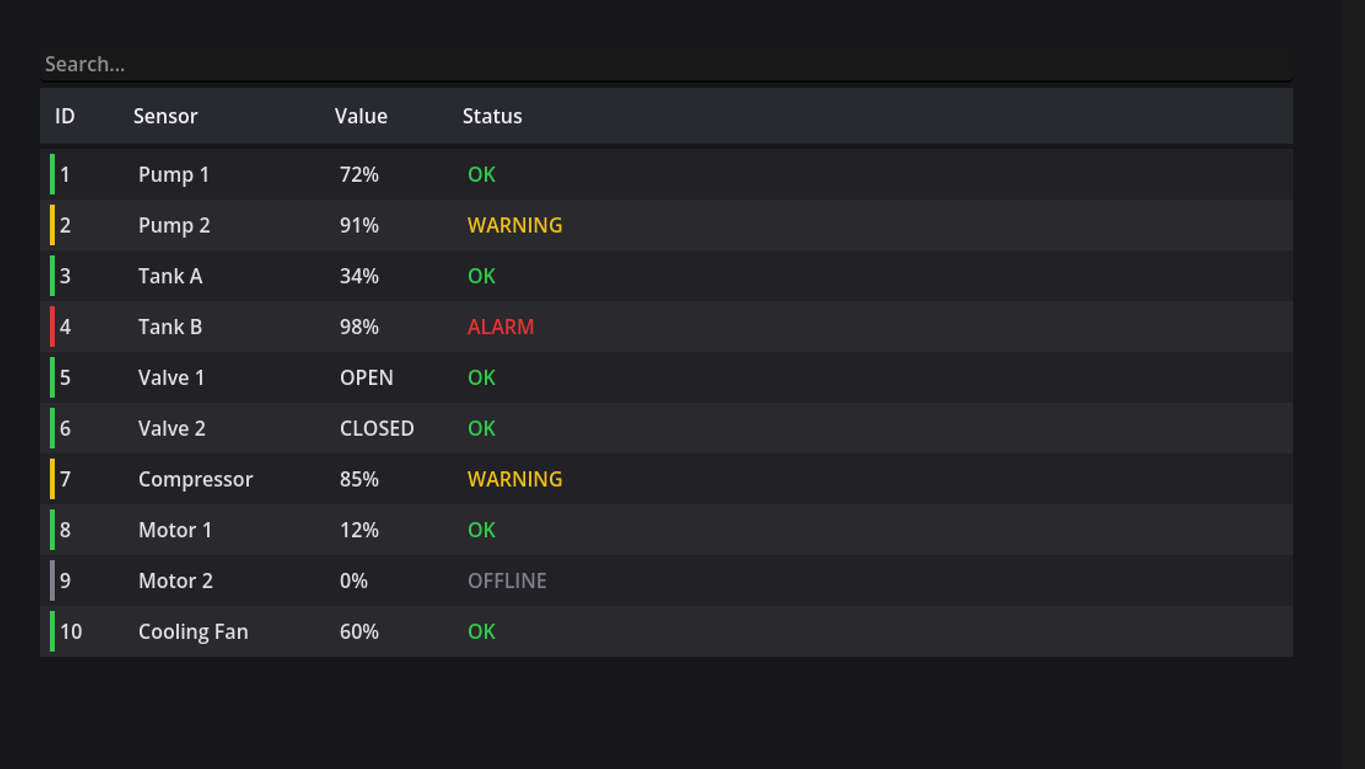Click the Motor 2 OFFLINE status
This screenshot has width=1365, height=769.
point(507,581)
